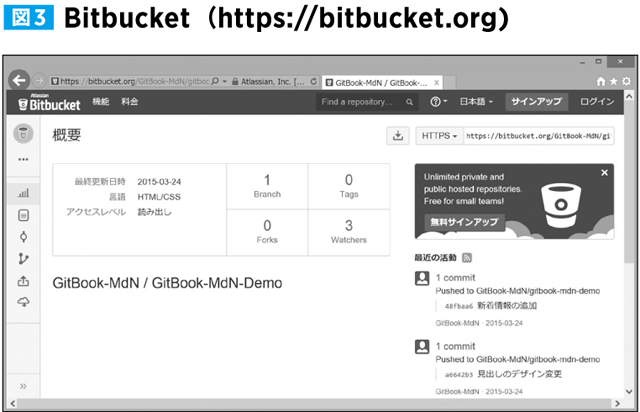Open the 日本語 language dropdown

click(x=476, y=102)
